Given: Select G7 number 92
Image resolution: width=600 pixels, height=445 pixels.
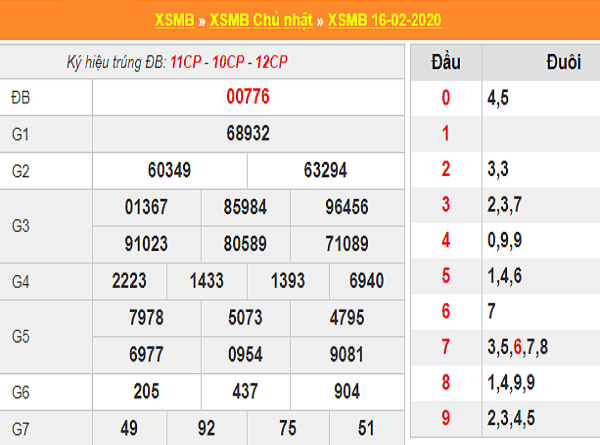Looking at the screenshot, I should coord(206,429).
